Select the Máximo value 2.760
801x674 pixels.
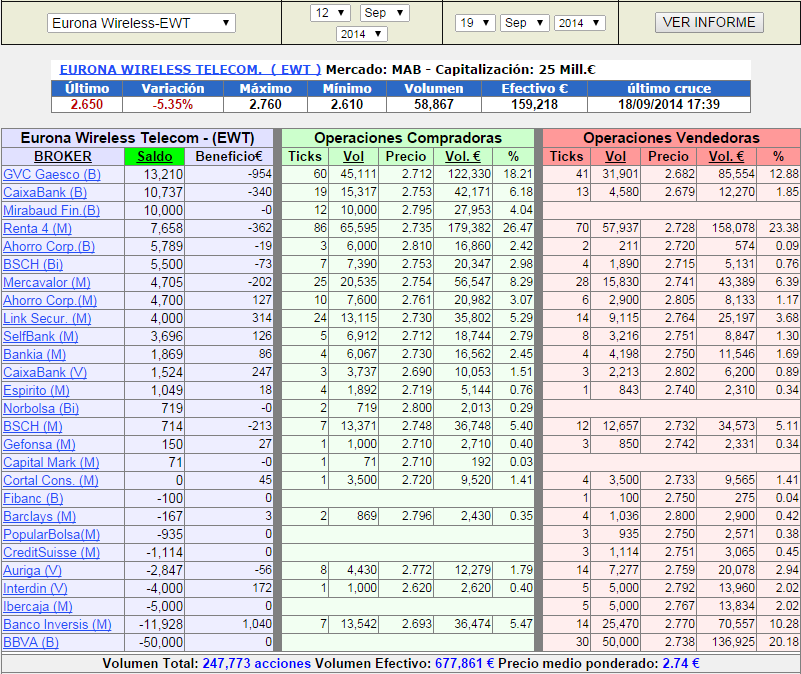(x=265, y=104)
